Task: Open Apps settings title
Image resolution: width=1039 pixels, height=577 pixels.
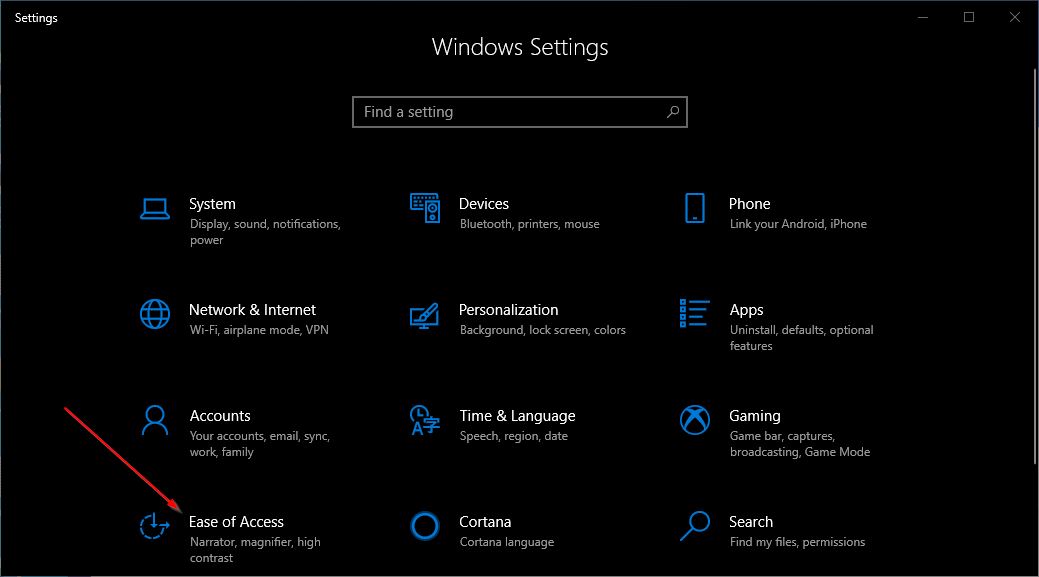Action: 746,311
